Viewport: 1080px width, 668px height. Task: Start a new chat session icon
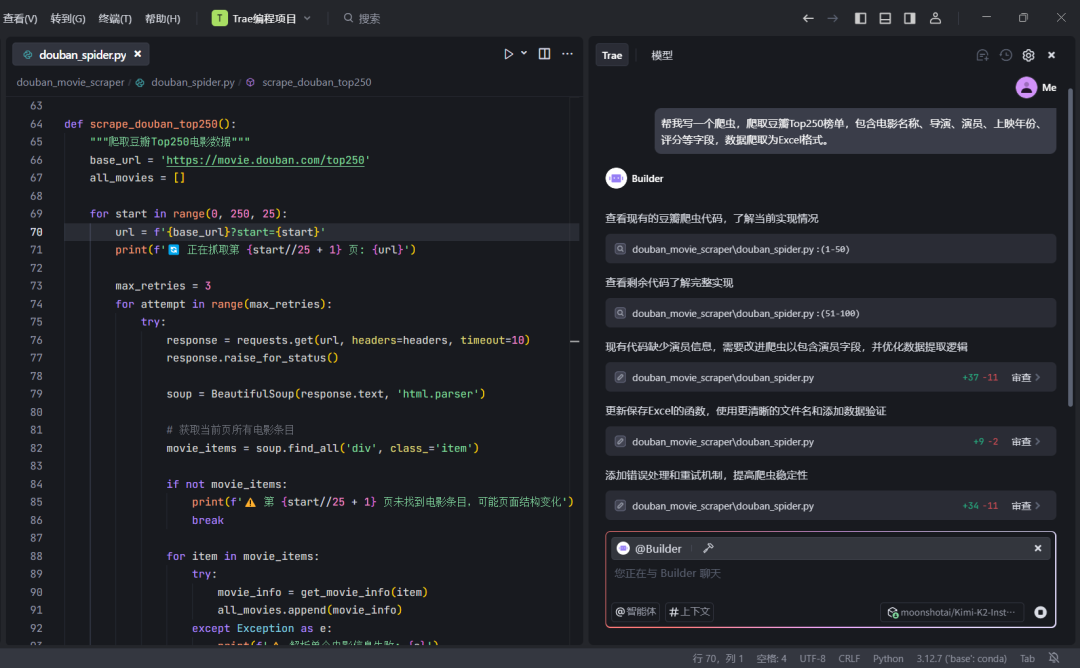(982, 55)
